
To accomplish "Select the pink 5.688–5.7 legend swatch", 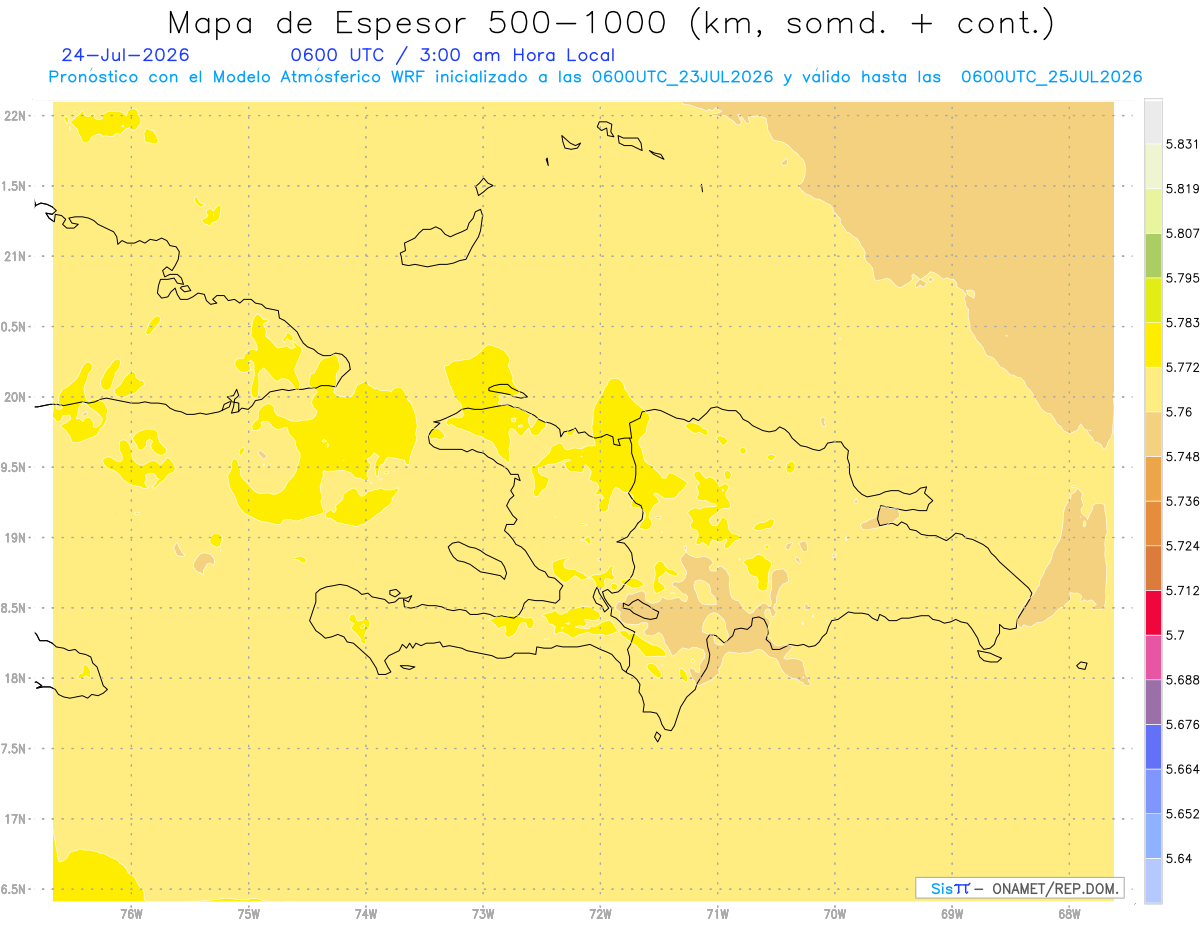I will 1153,657.
